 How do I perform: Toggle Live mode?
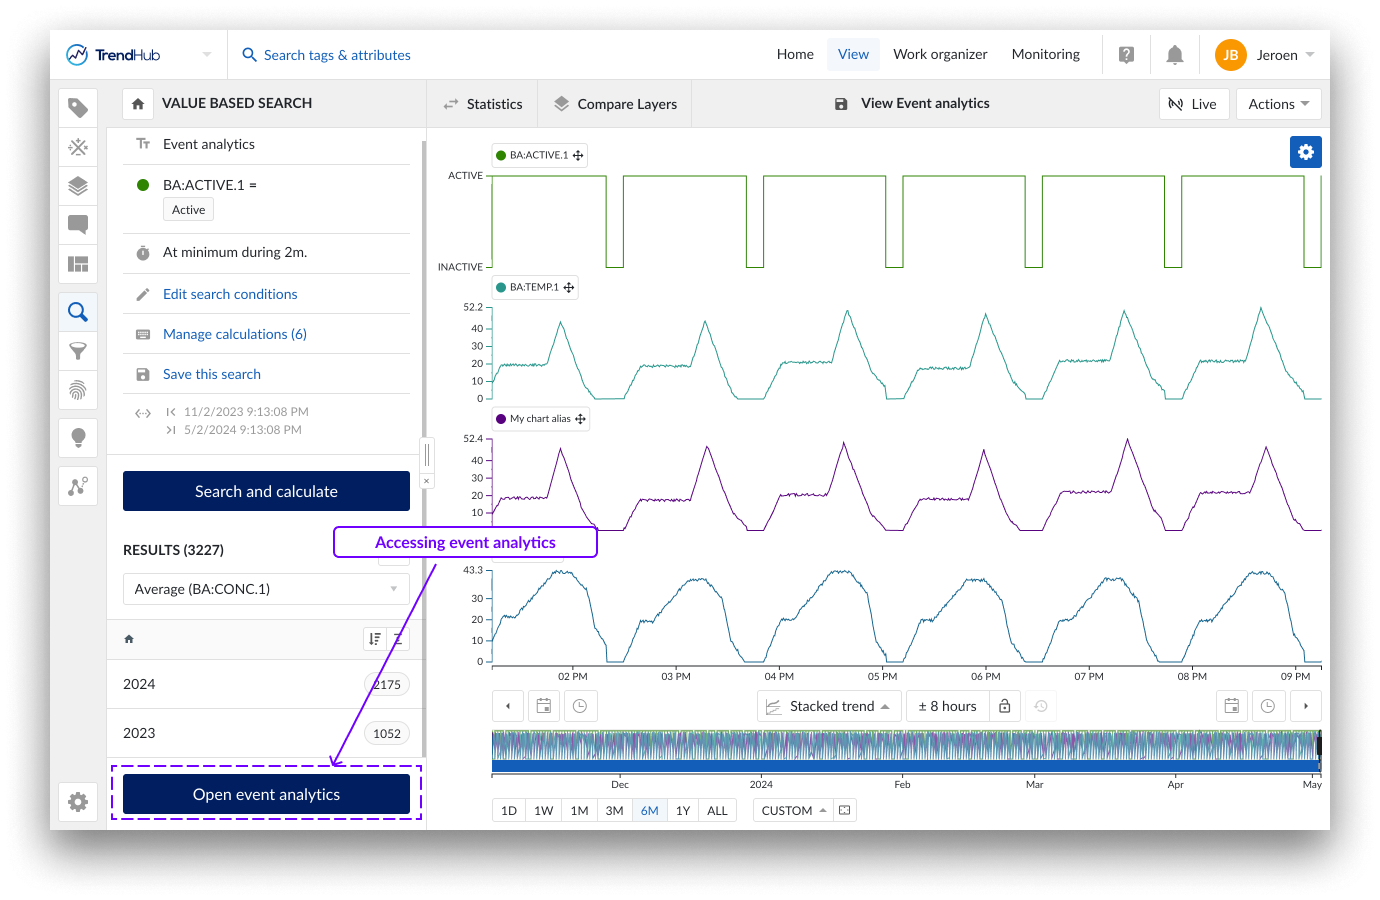(x=1193, y=104)
